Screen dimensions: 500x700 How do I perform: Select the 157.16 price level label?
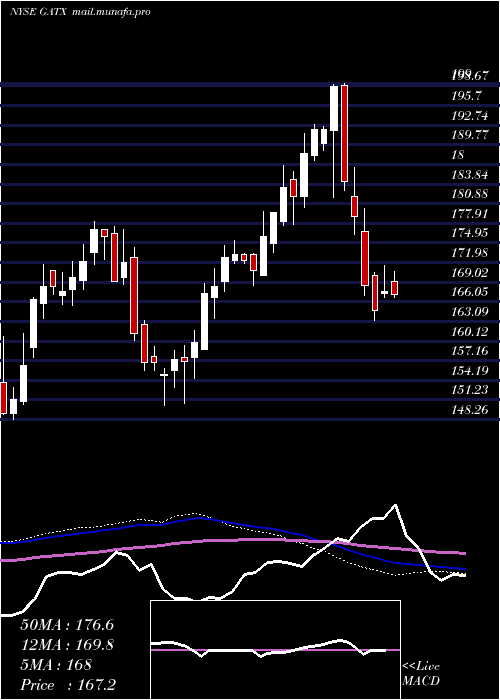[470, 351]
